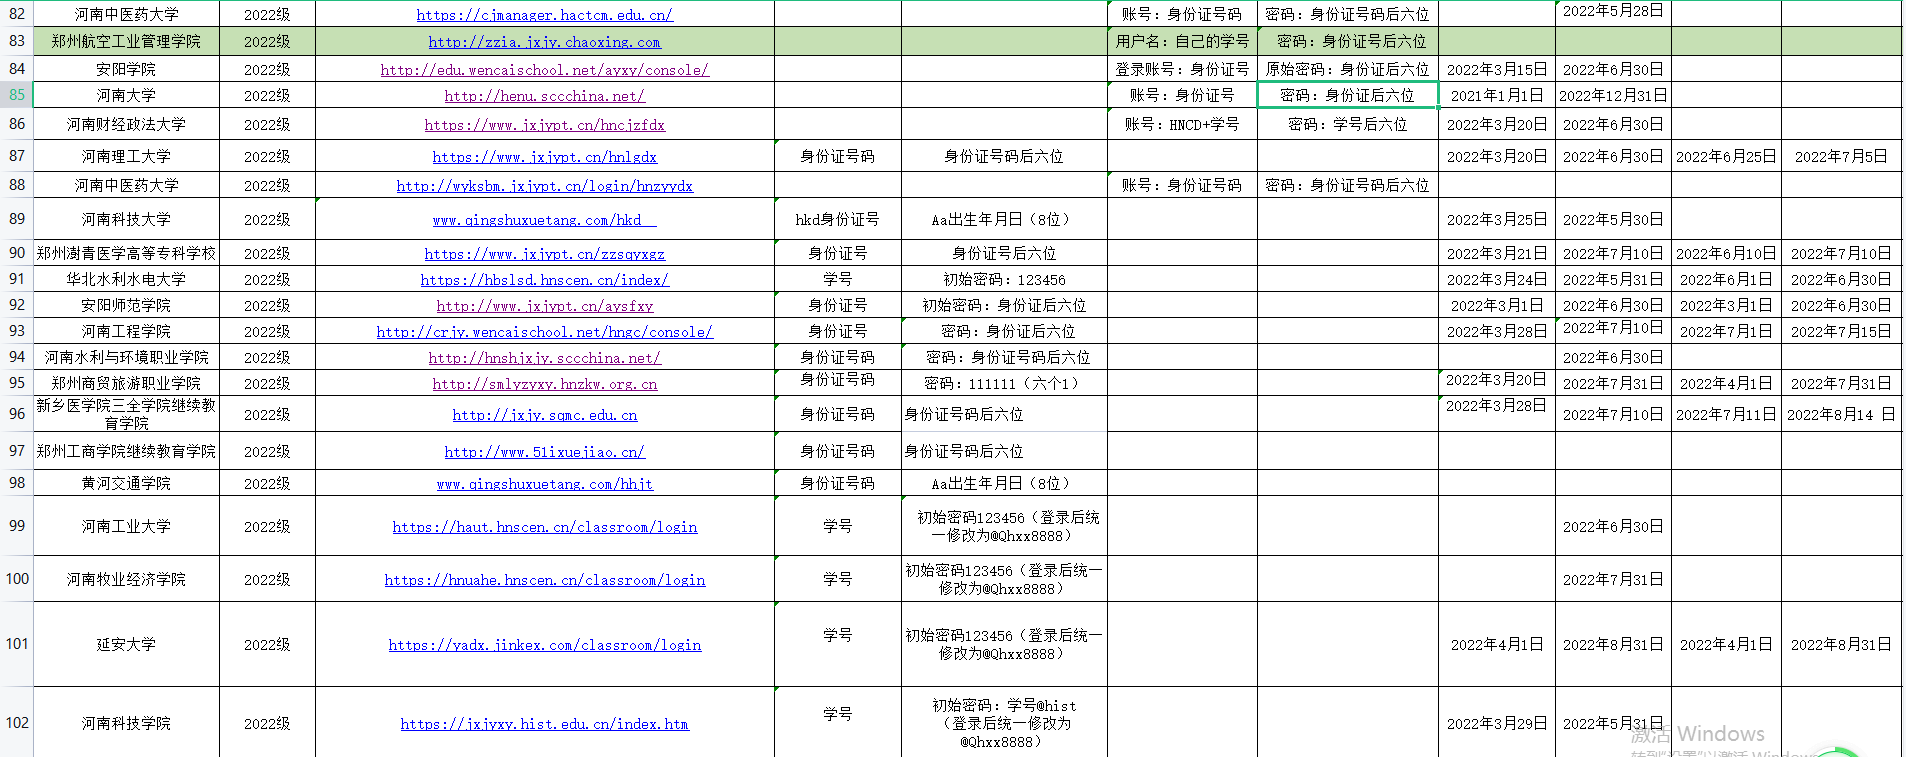Viewport: 1906px width, 757px height.
Task: Open the cjmanager.hactcm.edu.cn link
Action: coord(544,15)
